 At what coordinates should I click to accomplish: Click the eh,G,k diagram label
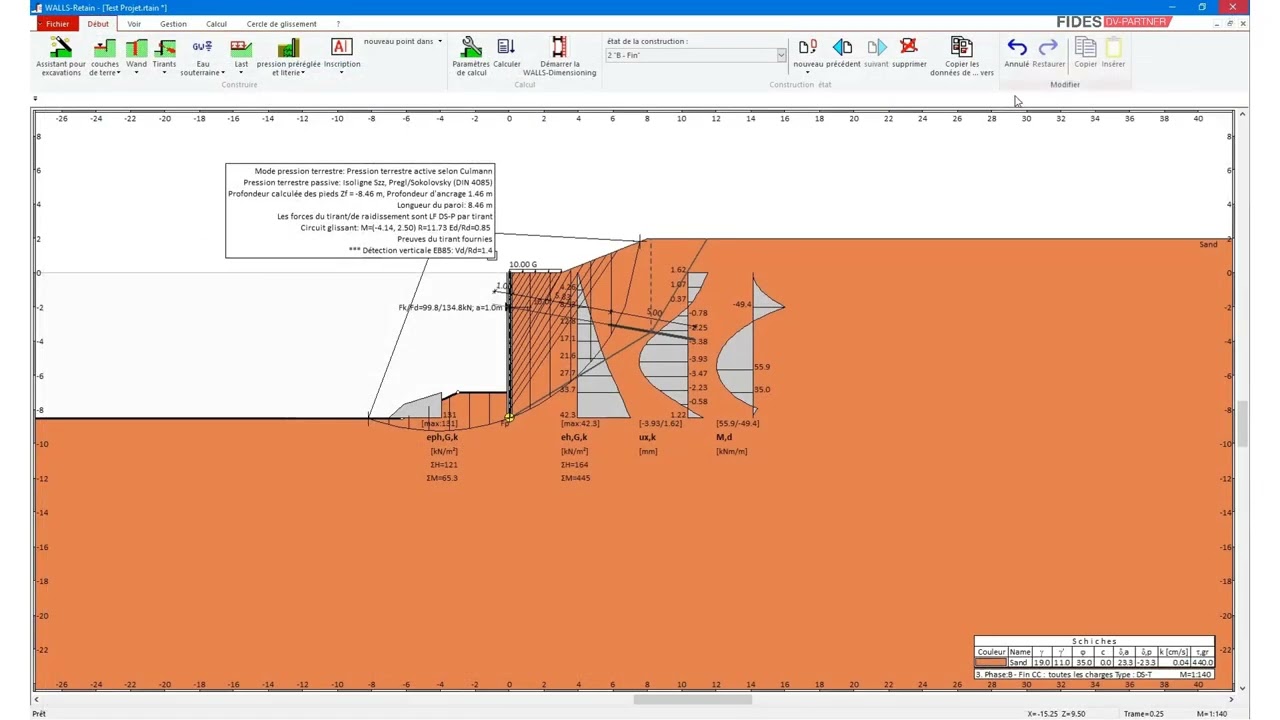(x=574, y=437)
